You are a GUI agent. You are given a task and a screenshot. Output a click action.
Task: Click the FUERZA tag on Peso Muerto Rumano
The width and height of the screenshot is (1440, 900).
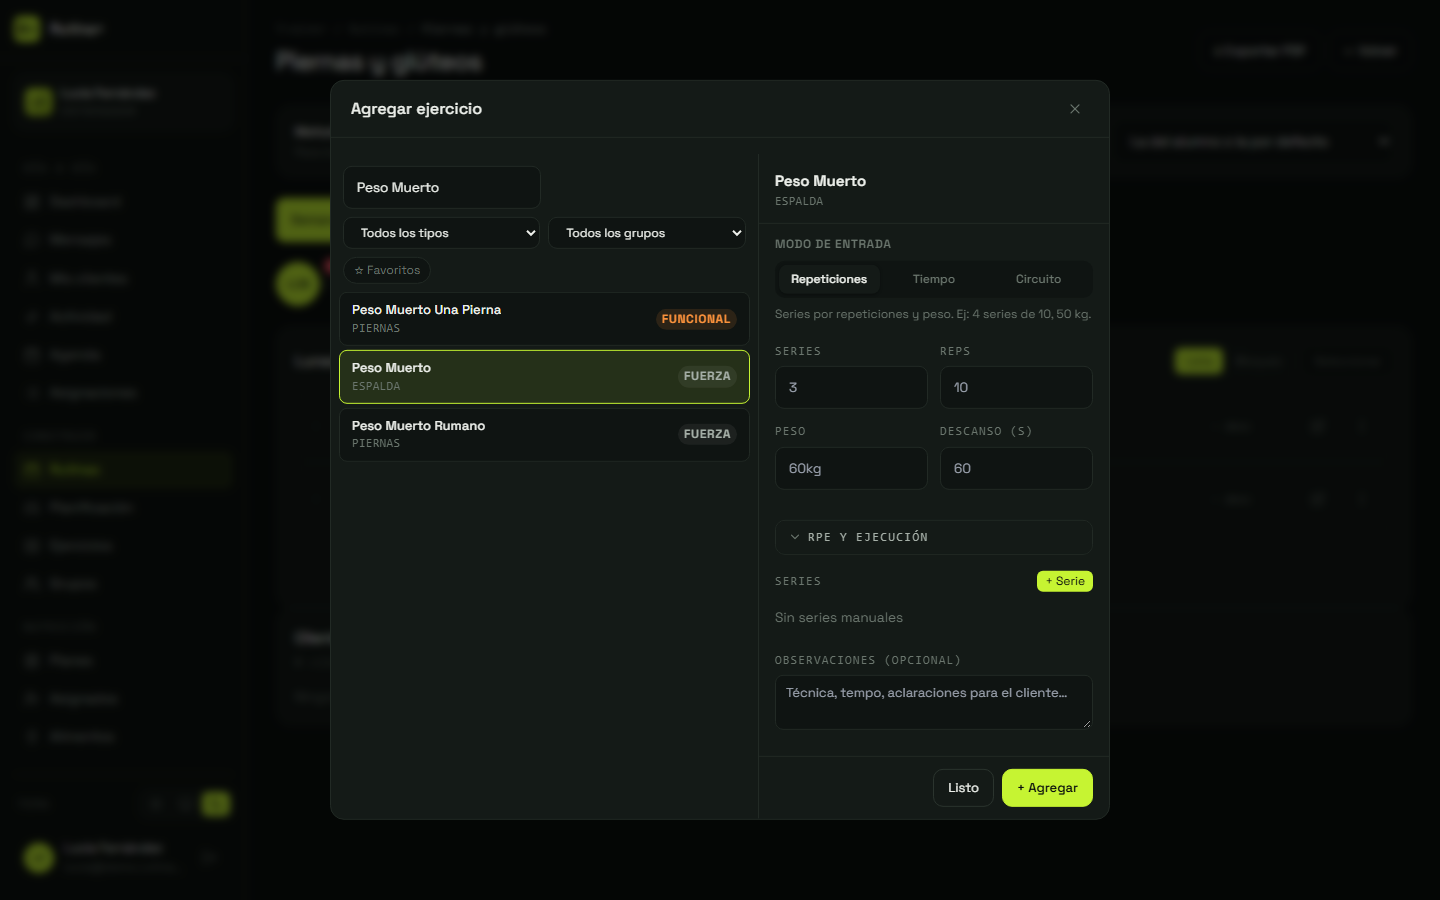(707, 434)
